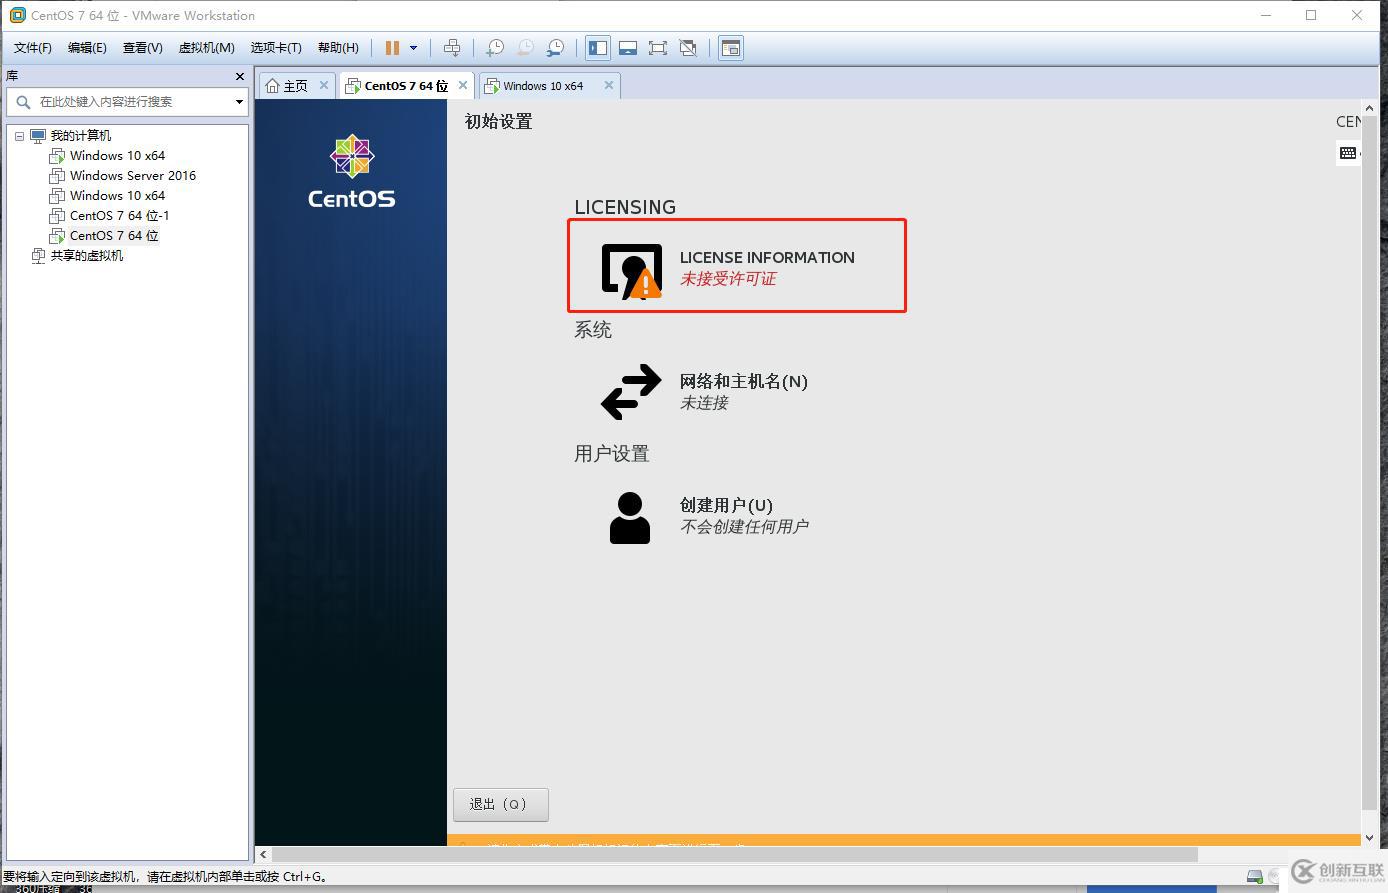Close the library panel
Image resolution: width=1388 pixels, height=893 pixels.
click(x=240, y=76)
